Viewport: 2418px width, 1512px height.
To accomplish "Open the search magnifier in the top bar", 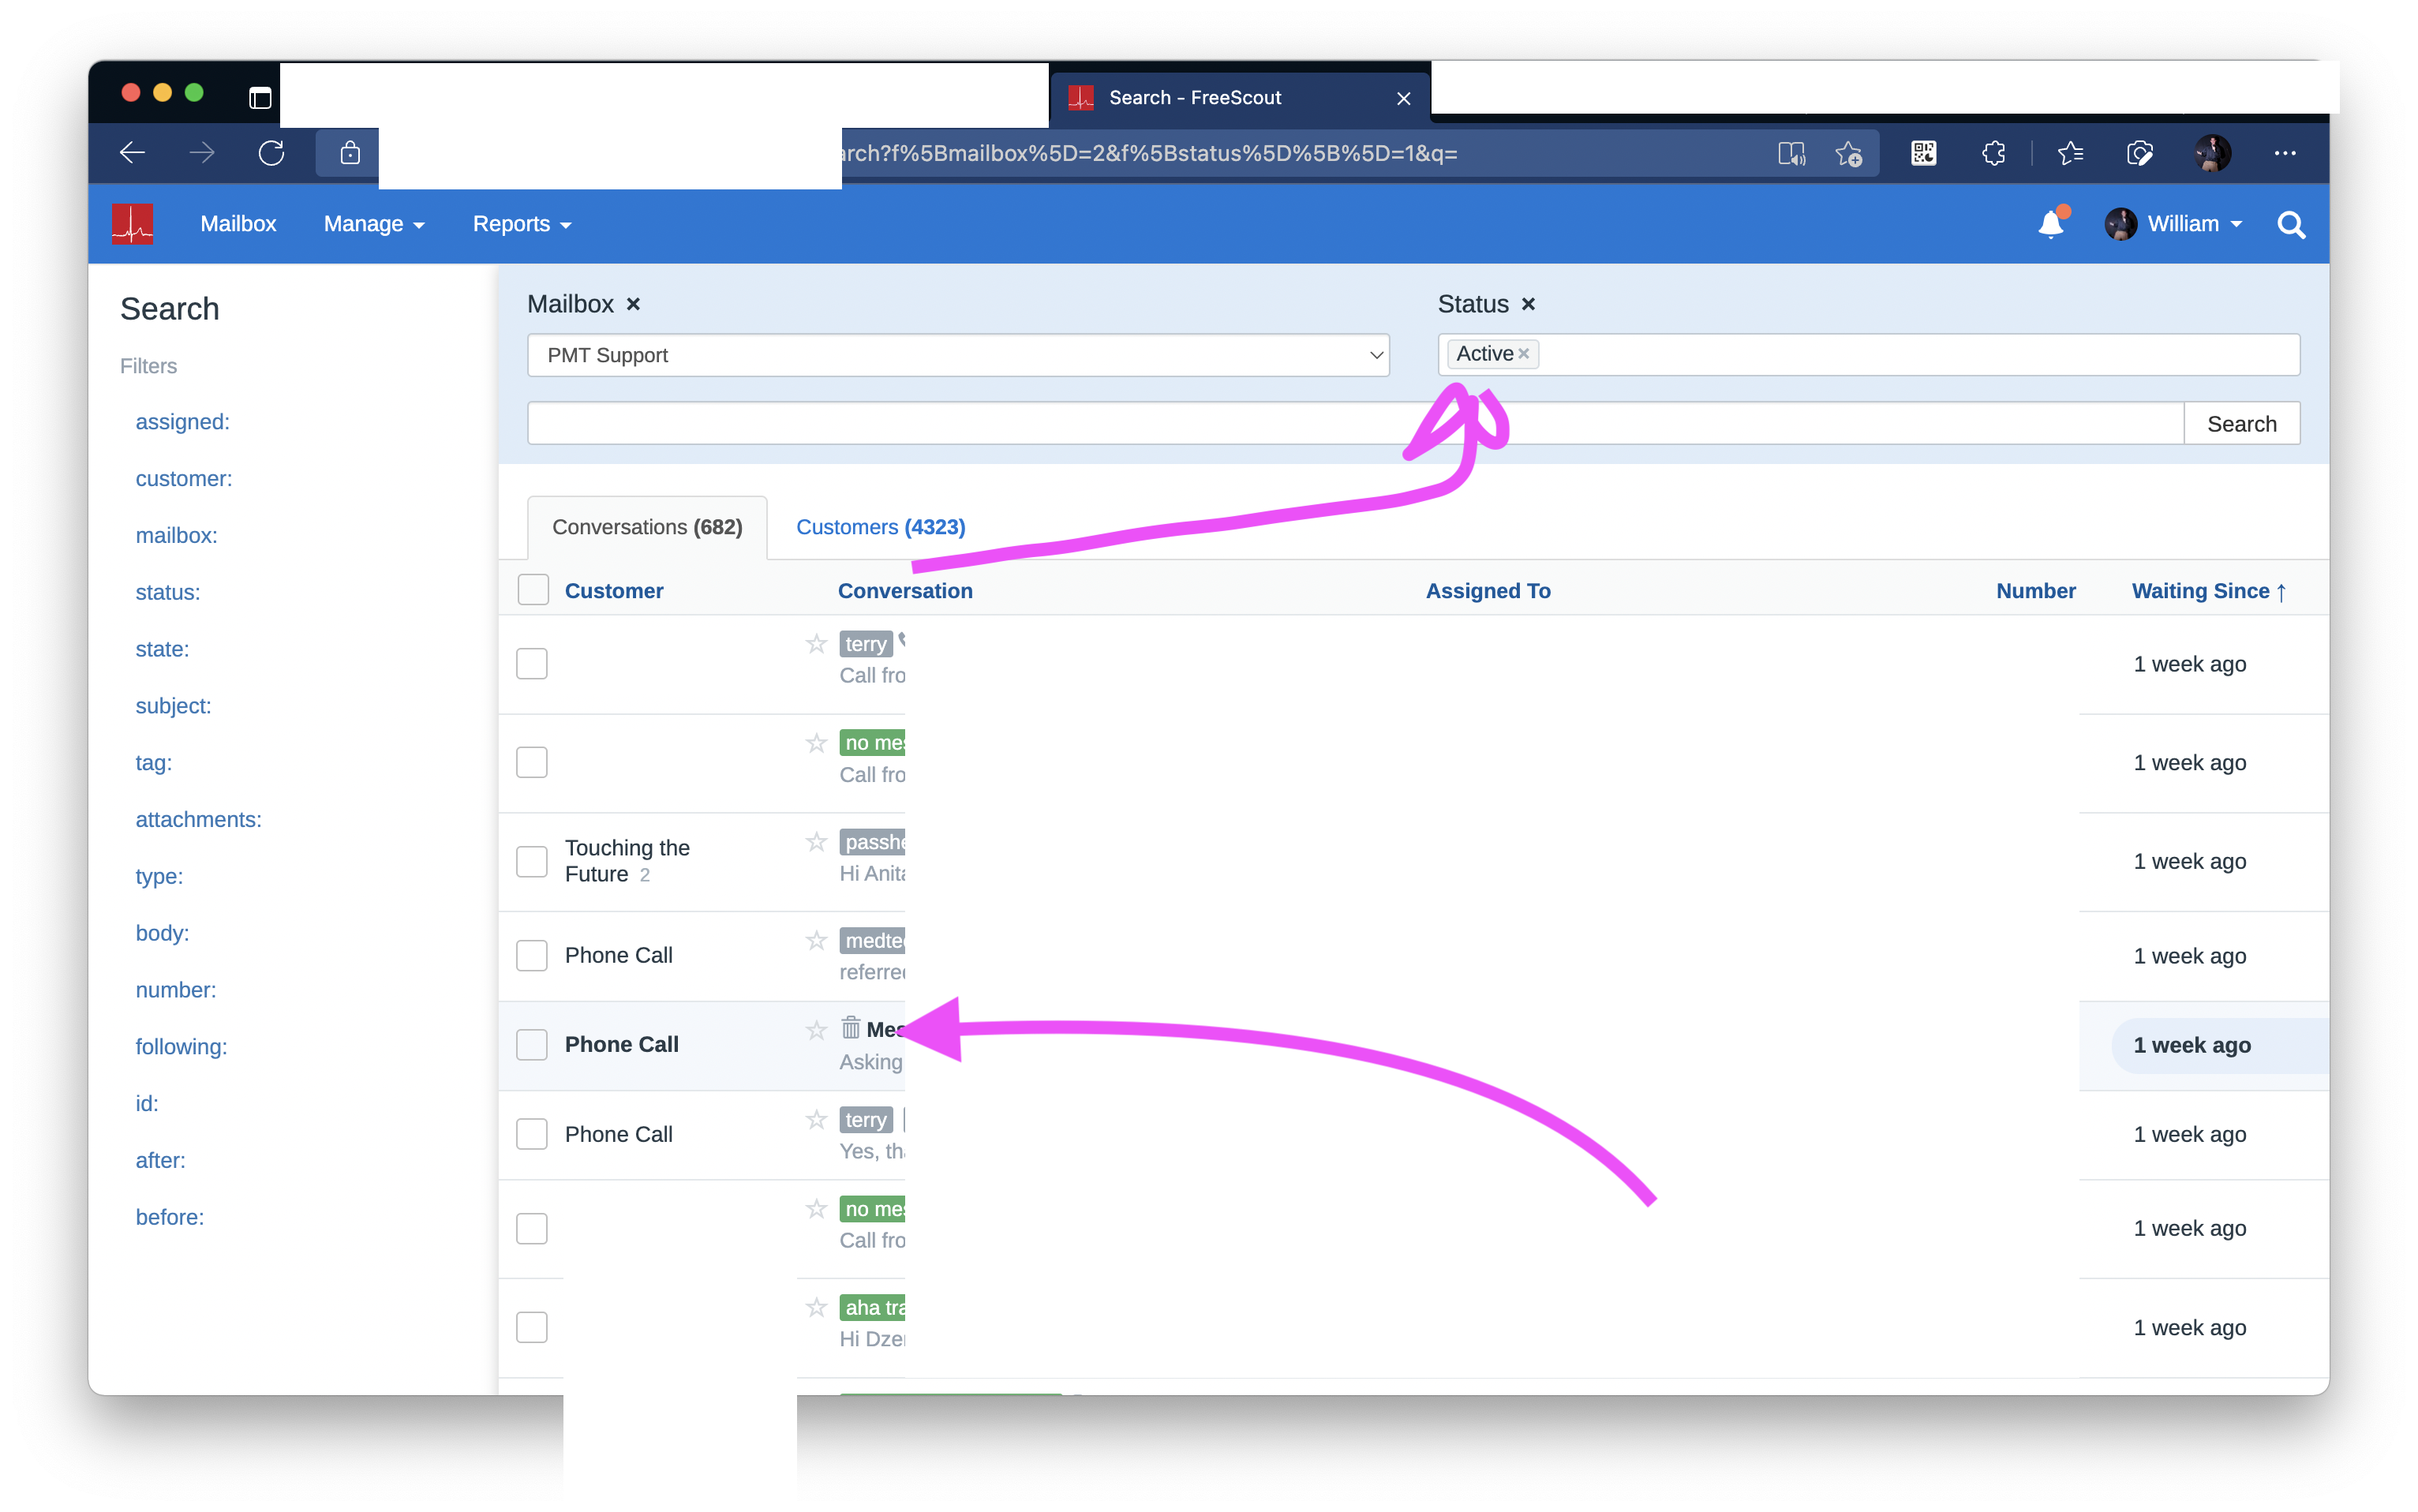I will click(2291, 224).
